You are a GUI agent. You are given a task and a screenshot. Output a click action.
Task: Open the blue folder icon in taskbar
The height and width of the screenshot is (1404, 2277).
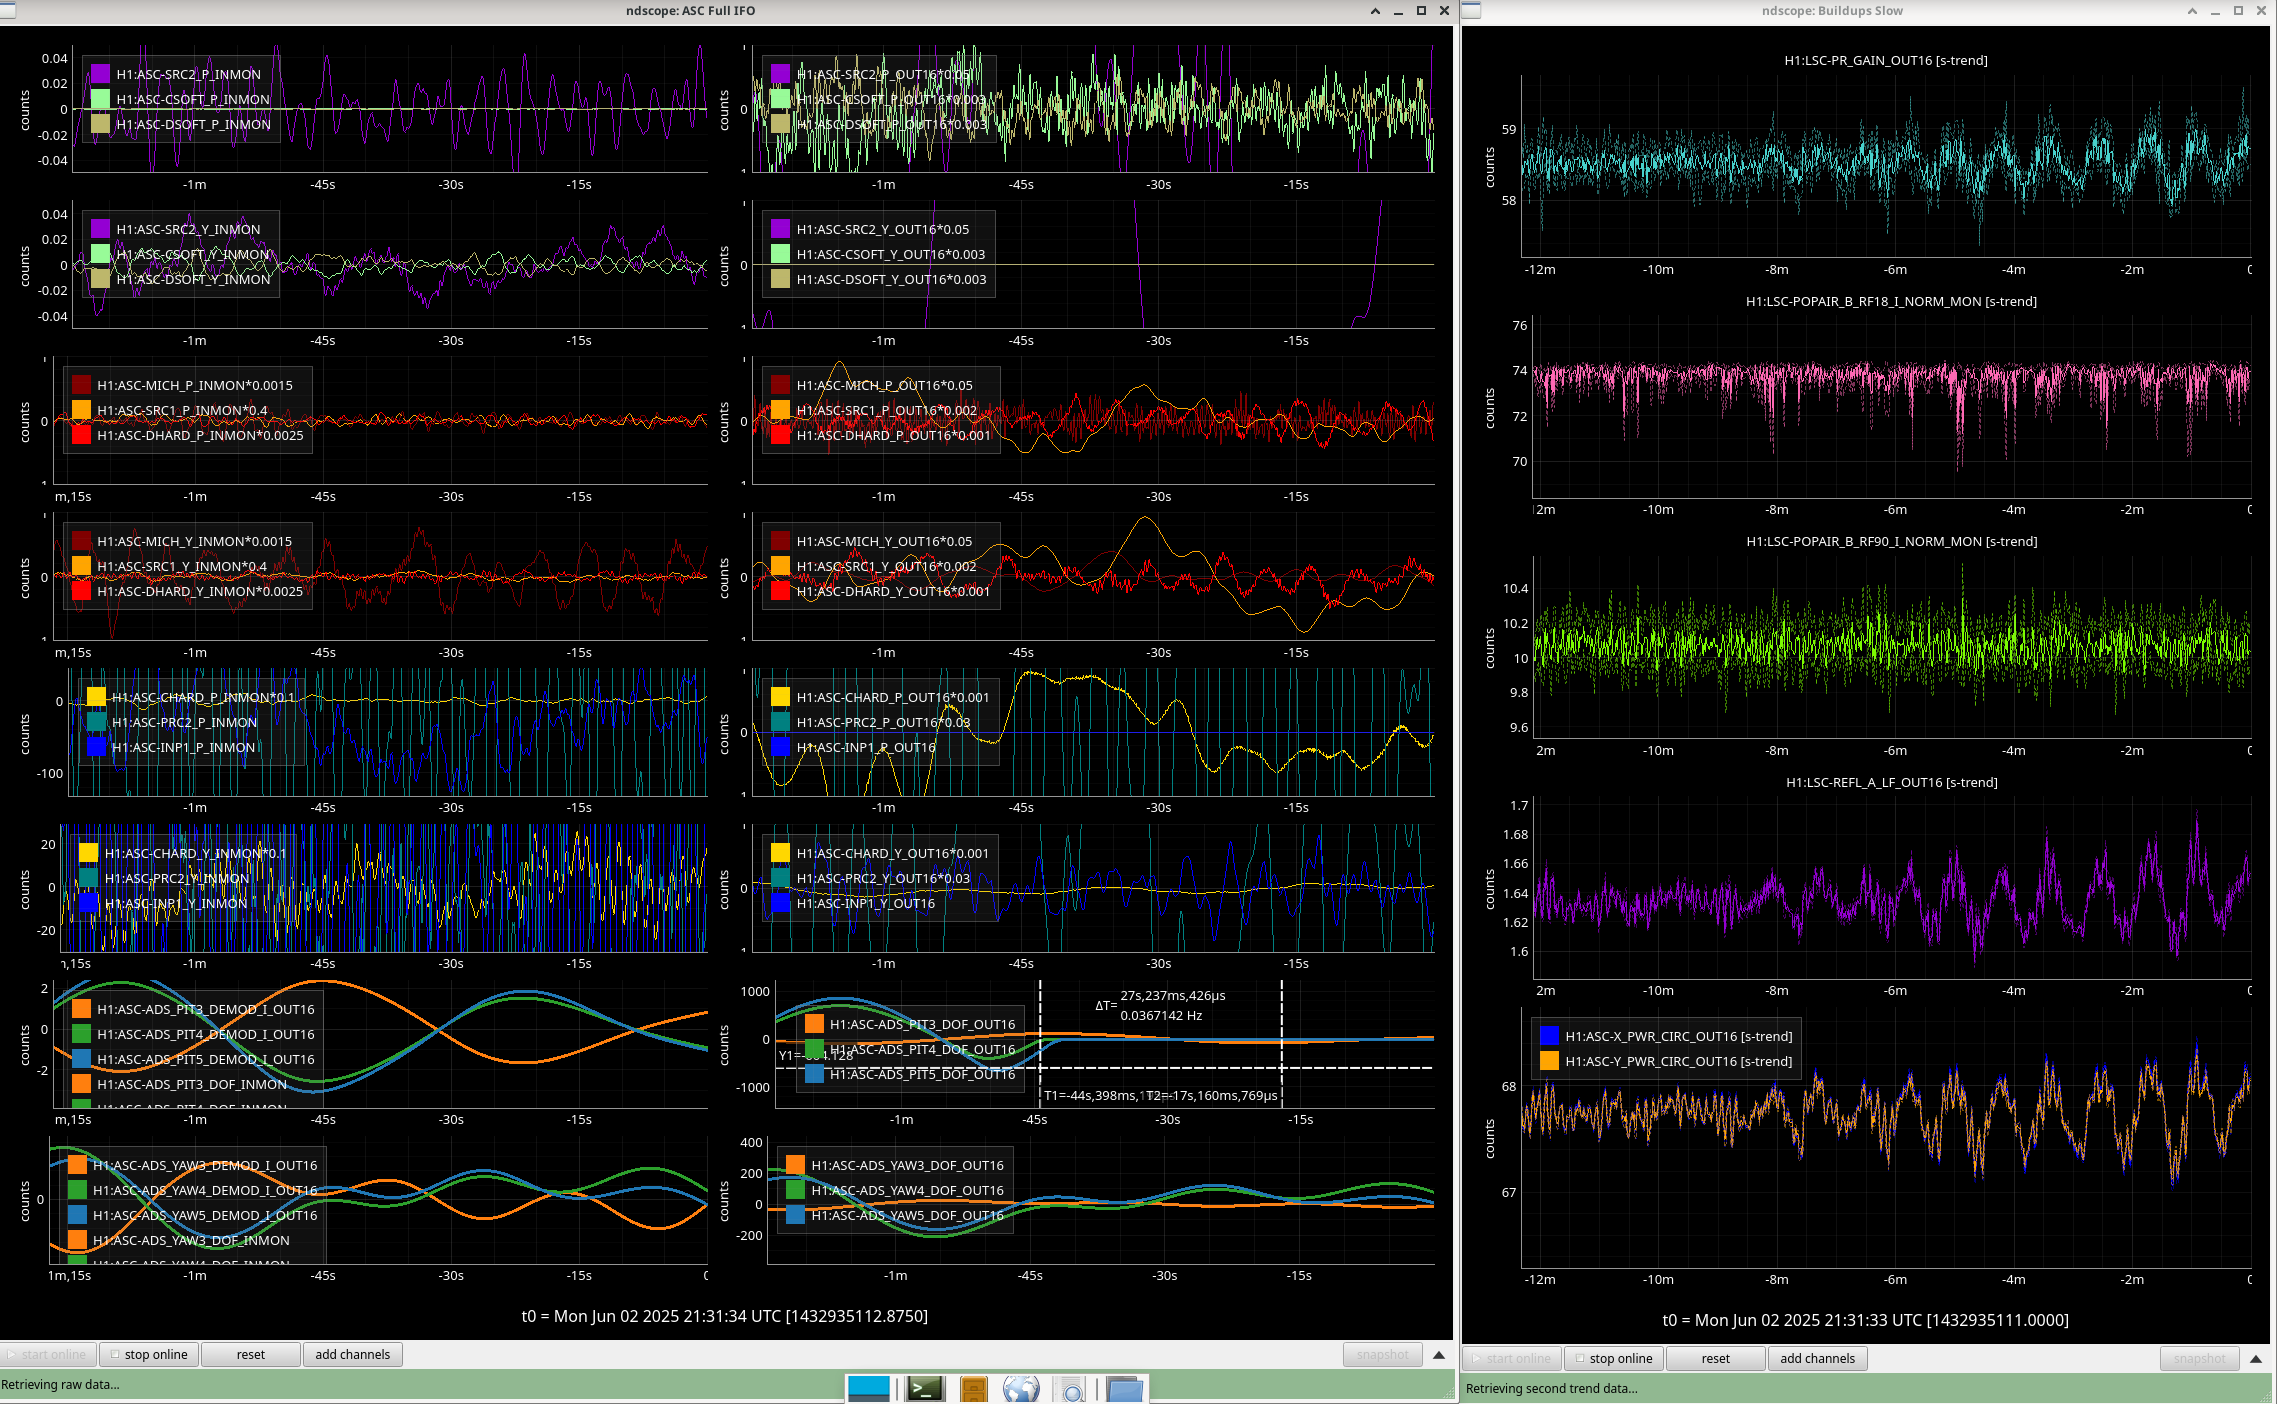1125,1389
